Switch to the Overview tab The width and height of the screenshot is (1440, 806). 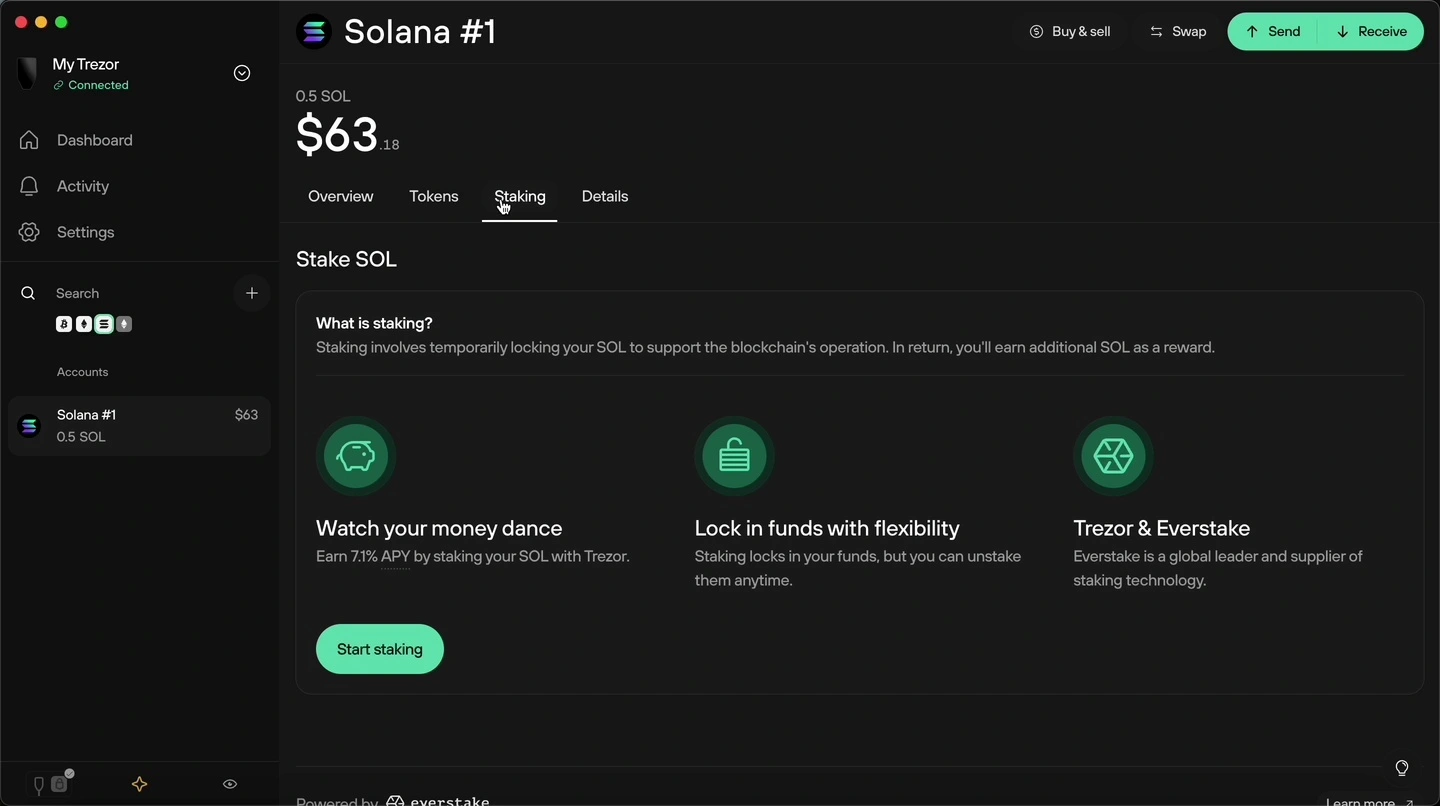[x=340, y=196]
